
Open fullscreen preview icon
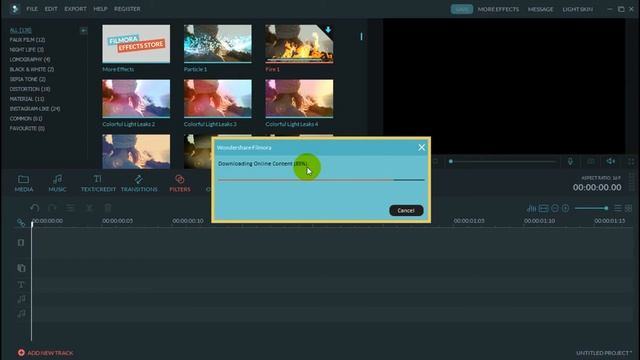tap(631, 162)
